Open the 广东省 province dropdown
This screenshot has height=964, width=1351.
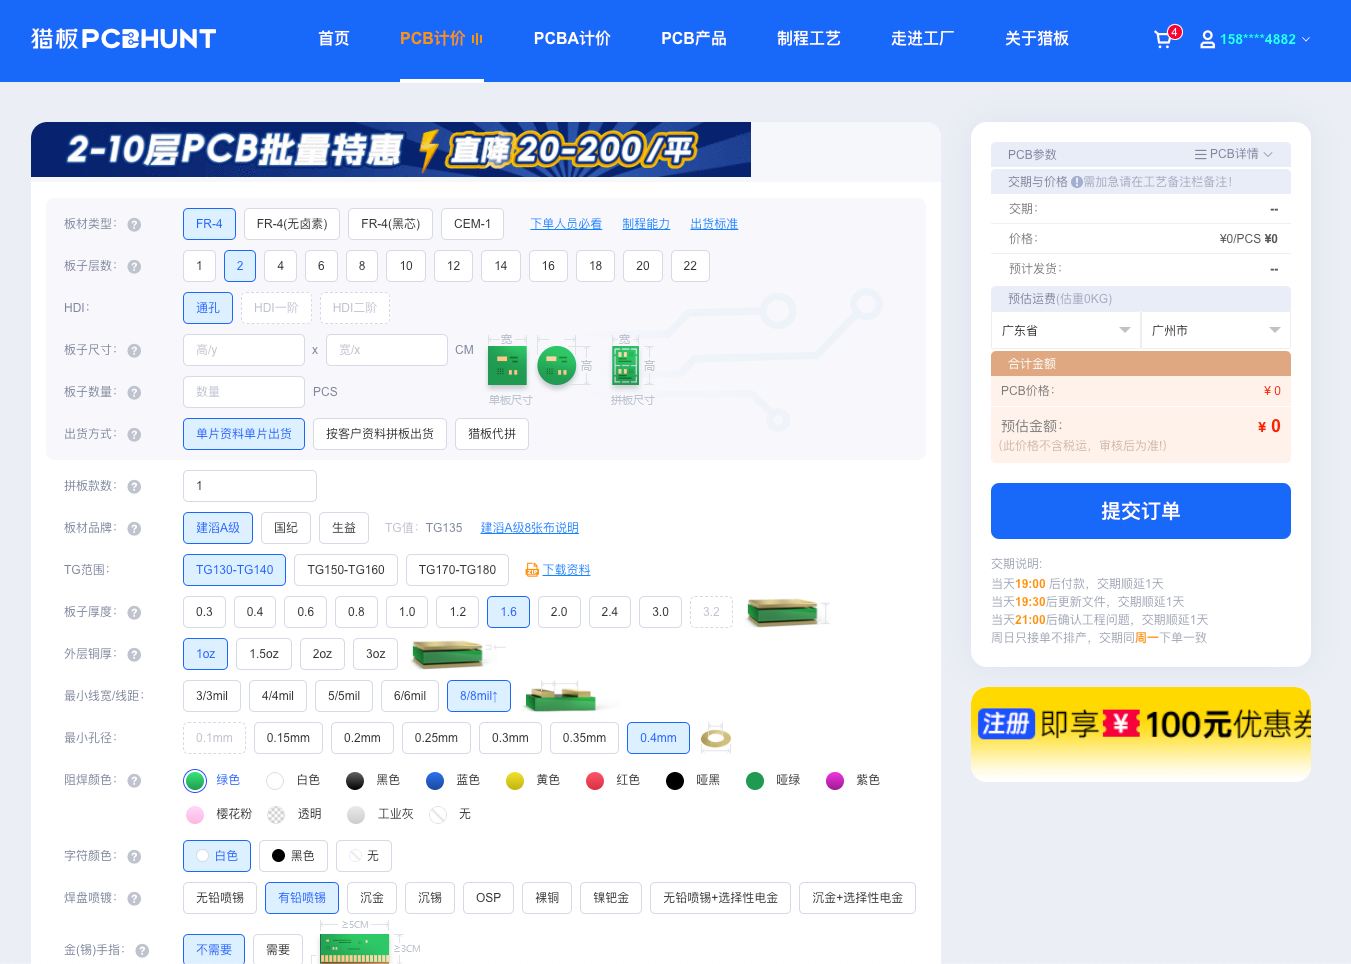(x=1065, y=330)
